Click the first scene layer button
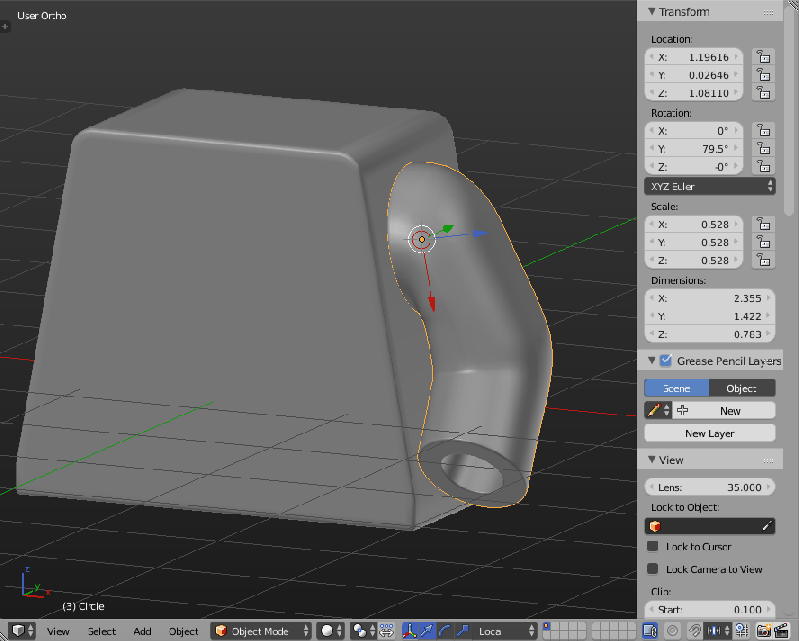The height and width of the screenshot is (641, 799). [547, 626]
